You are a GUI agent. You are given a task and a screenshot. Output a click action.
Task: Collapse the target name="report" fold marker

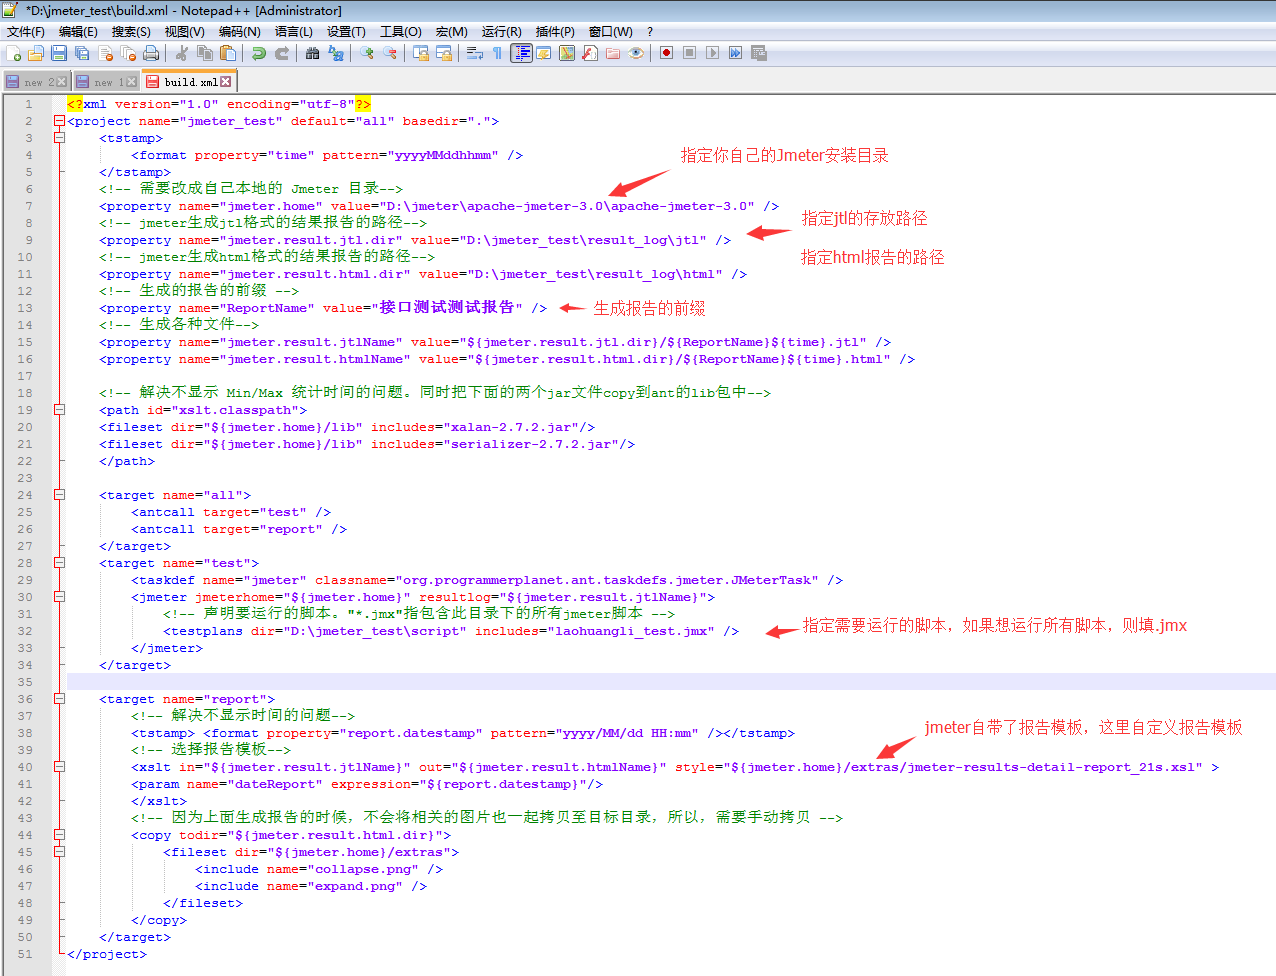pyautogui.click(x=59, y=699)
